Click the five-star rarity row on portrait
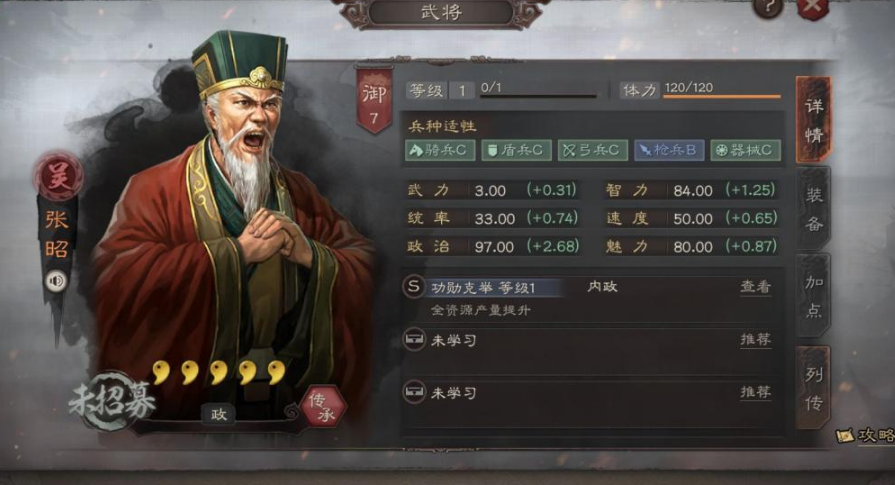The height and width of the screenshot is (485, 895). (219, 372)
